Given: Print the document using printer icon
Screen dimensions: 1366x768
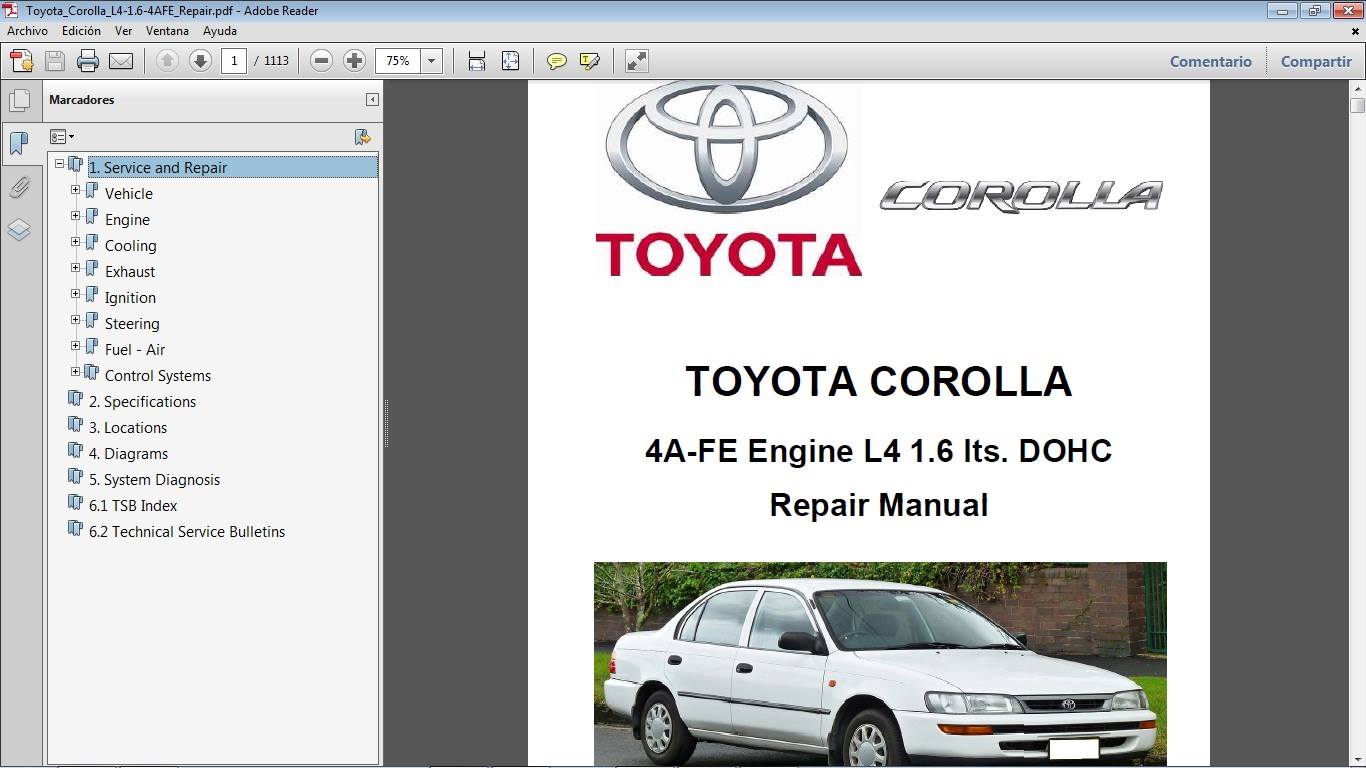Looking at the screenshot, I should pos(88,61).
